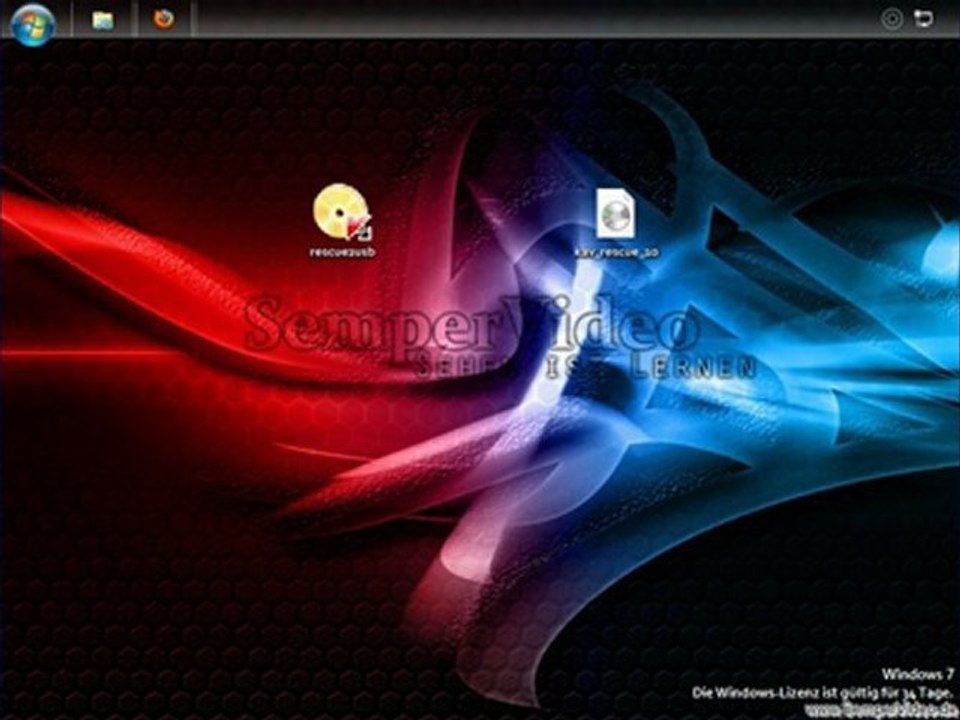Open the Explorer folder icon in taskbar

(x=102, y=20)
